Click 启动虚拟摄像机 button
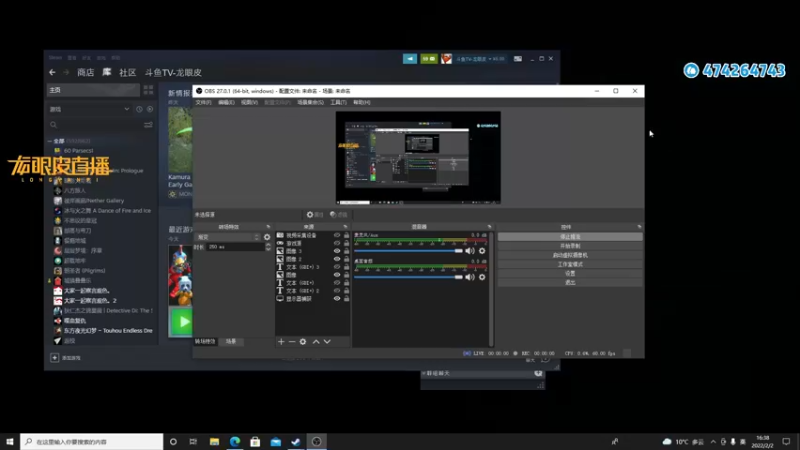 pos(570,255)
